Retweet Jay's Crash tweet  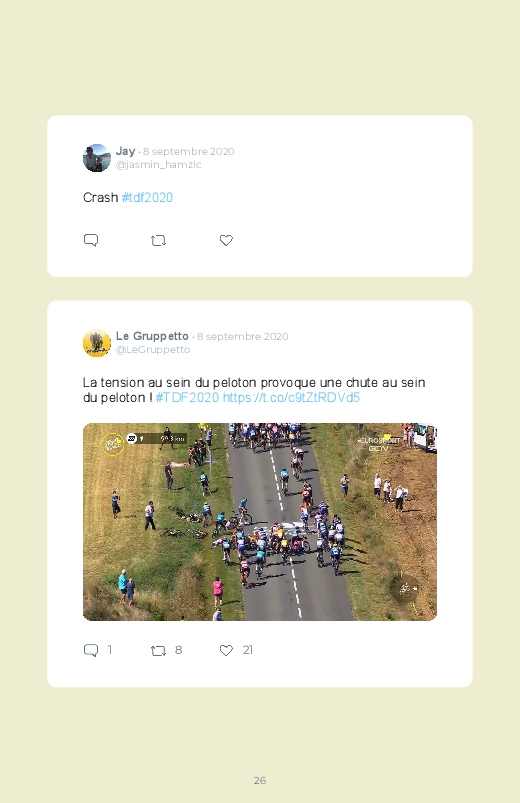[x=158, y=240]
